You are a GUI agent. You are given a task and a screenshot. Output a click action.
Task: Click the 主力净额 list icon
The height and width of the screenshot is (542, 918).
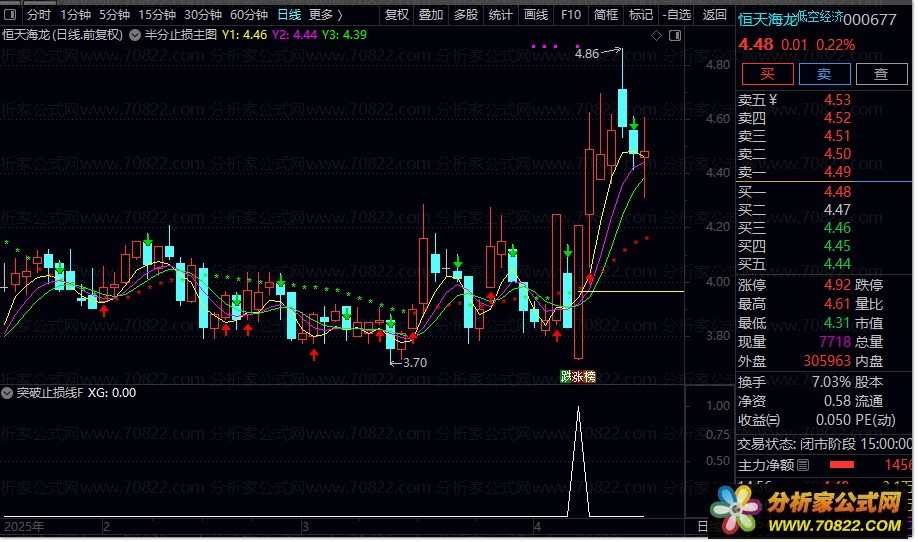click(803, 466)
